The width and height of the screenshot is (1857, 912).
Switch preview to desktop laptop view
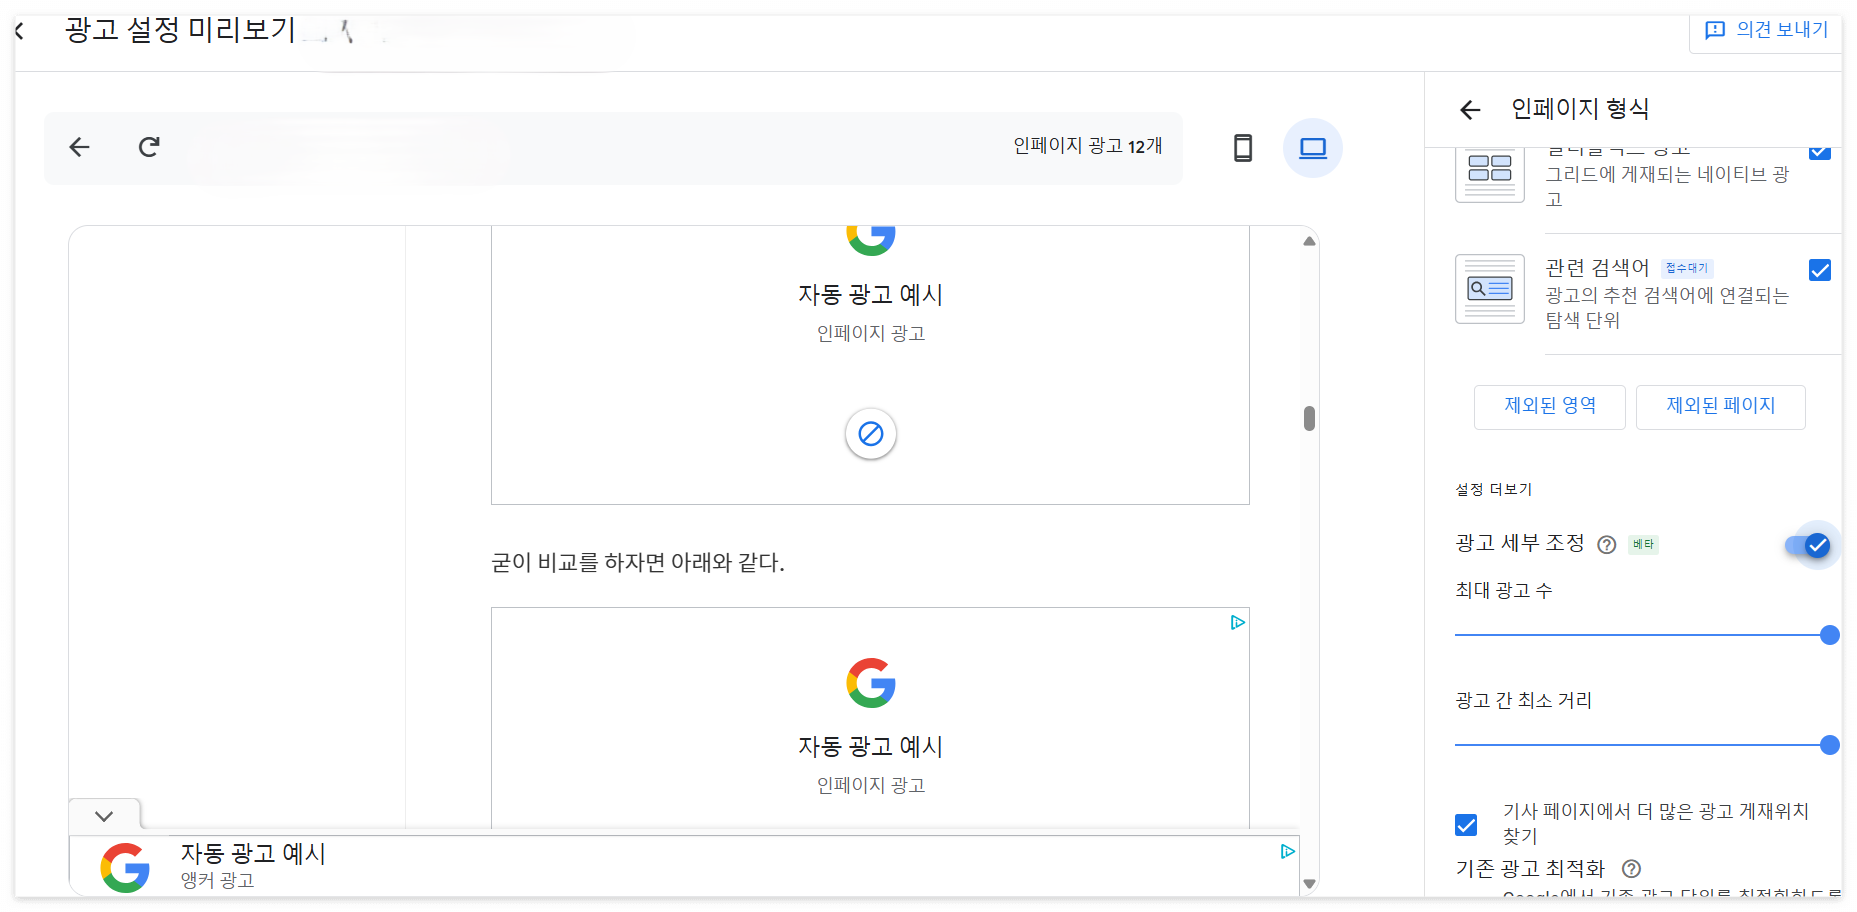(1313, 148)
